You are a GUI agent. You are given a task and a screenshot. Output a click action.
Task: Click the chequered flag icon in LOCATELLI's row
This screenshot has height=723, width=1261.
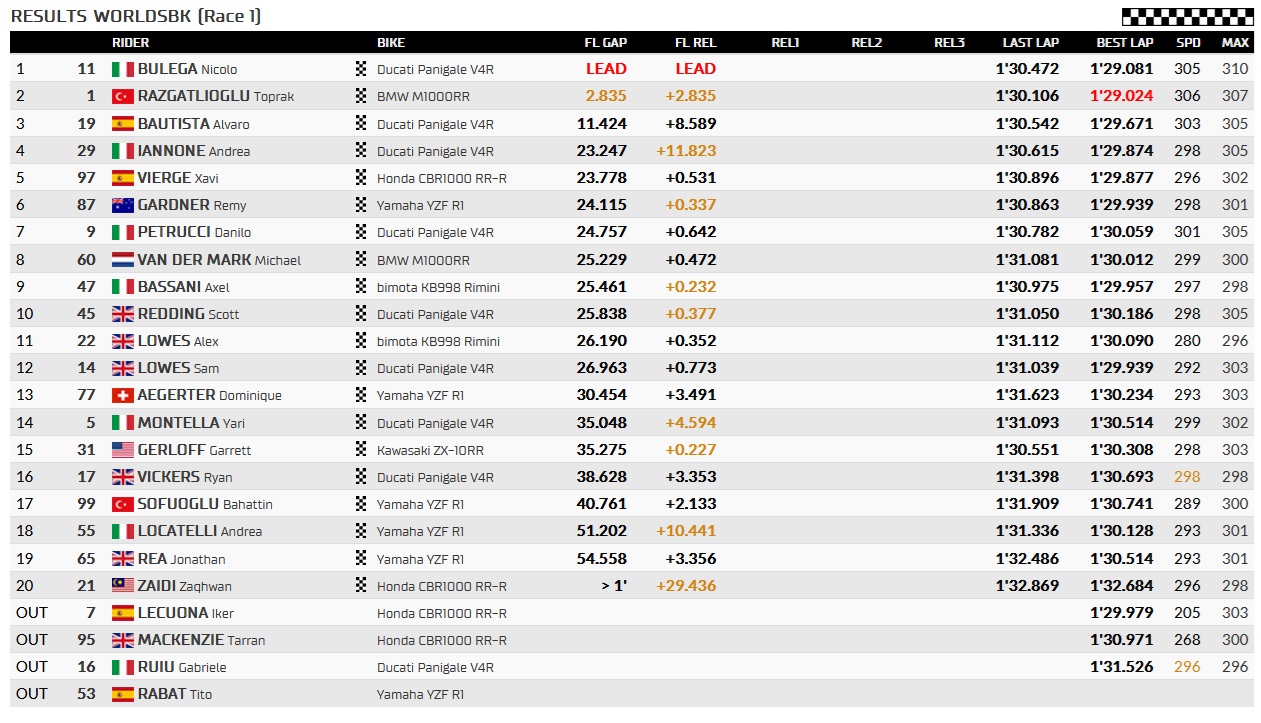[x=361, y=531]
